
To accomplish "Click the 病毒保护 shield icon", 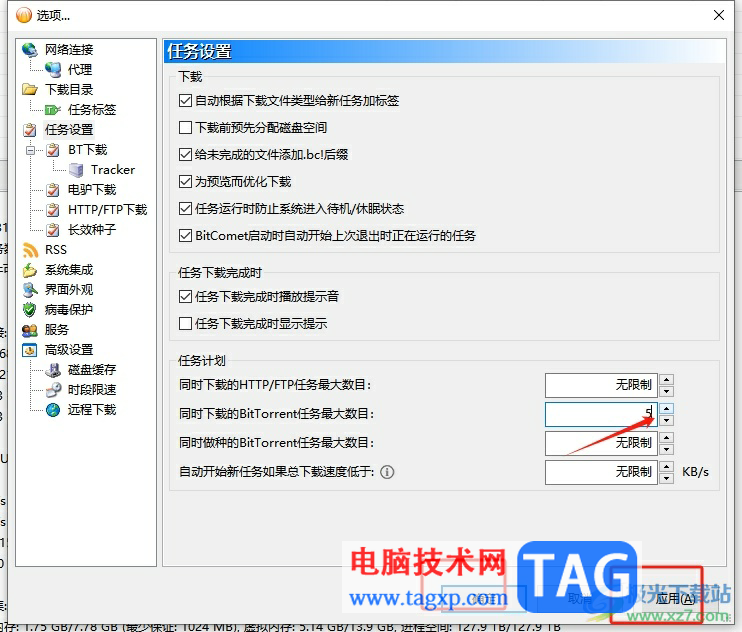I will 29,310.
